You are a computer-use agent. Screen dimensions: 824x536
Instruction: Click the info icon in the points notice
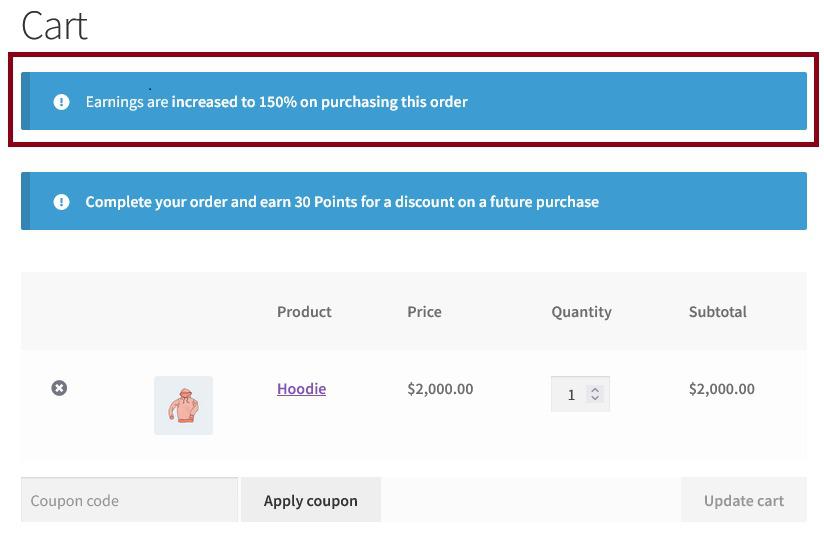pos(61,201)
